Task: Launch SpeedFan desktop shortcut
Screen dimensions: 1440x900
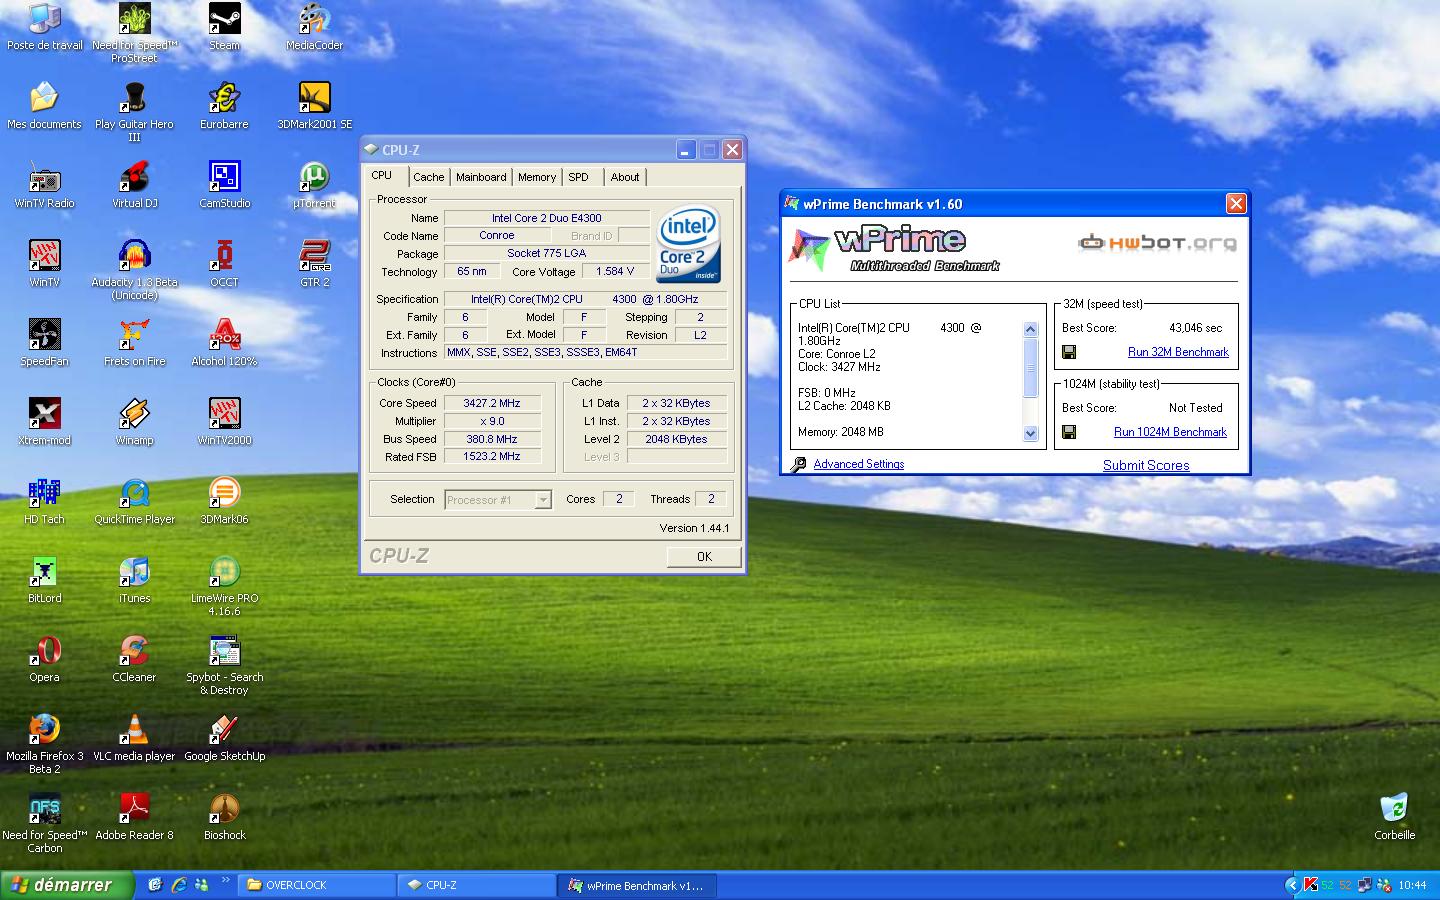Action: pyautogui.click(x=44, y=343)
